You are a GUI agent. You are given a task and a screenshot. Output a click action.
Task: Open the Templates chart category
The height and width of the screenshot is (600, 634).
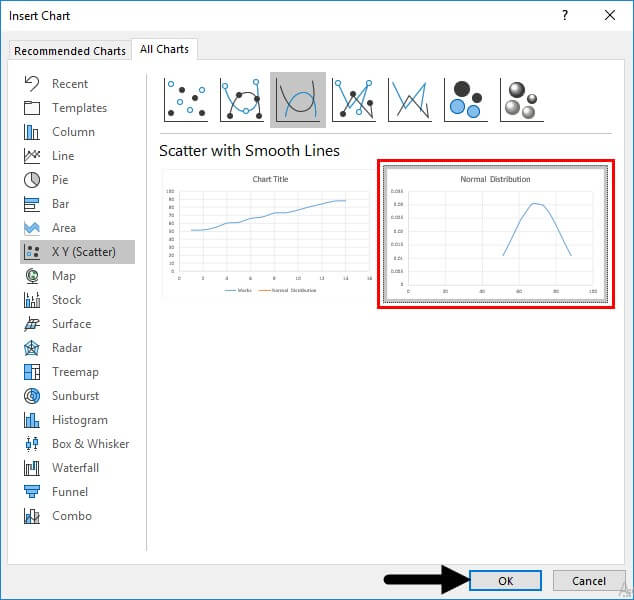coord(77,108)
